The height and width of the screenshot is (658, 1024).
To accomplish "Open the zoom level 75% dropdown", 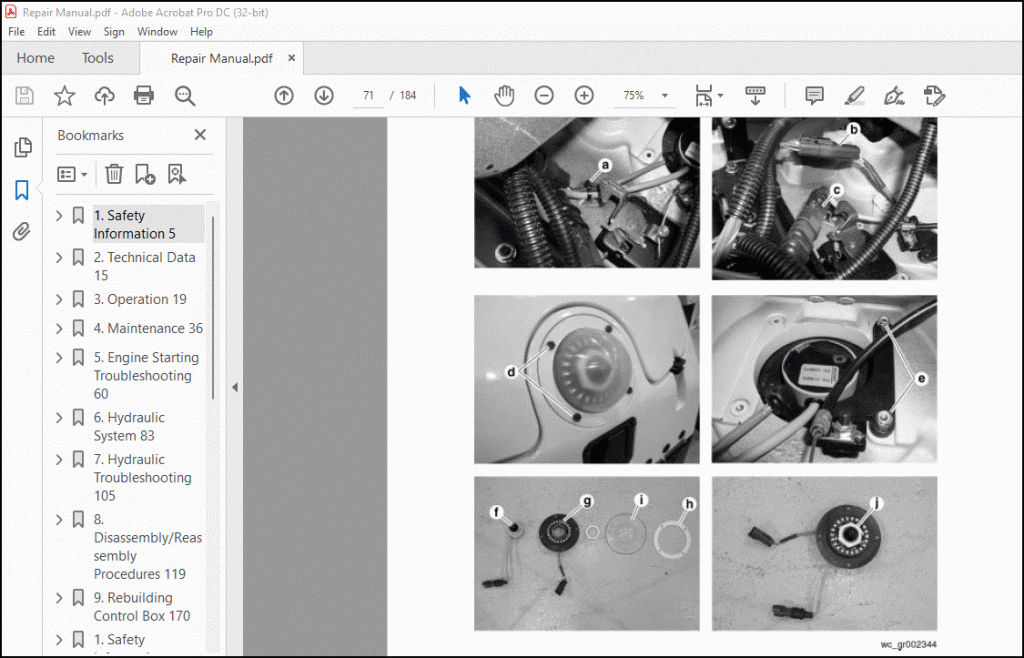I will [665, 96].
